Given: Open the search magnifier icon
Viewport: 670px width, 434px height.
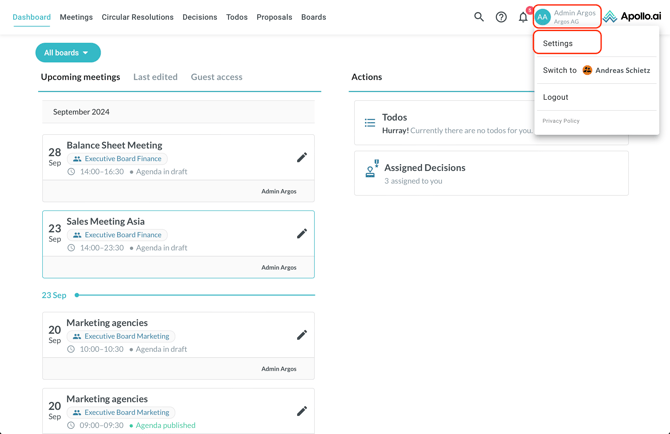Looking at the screenshot, I should 479,17.
